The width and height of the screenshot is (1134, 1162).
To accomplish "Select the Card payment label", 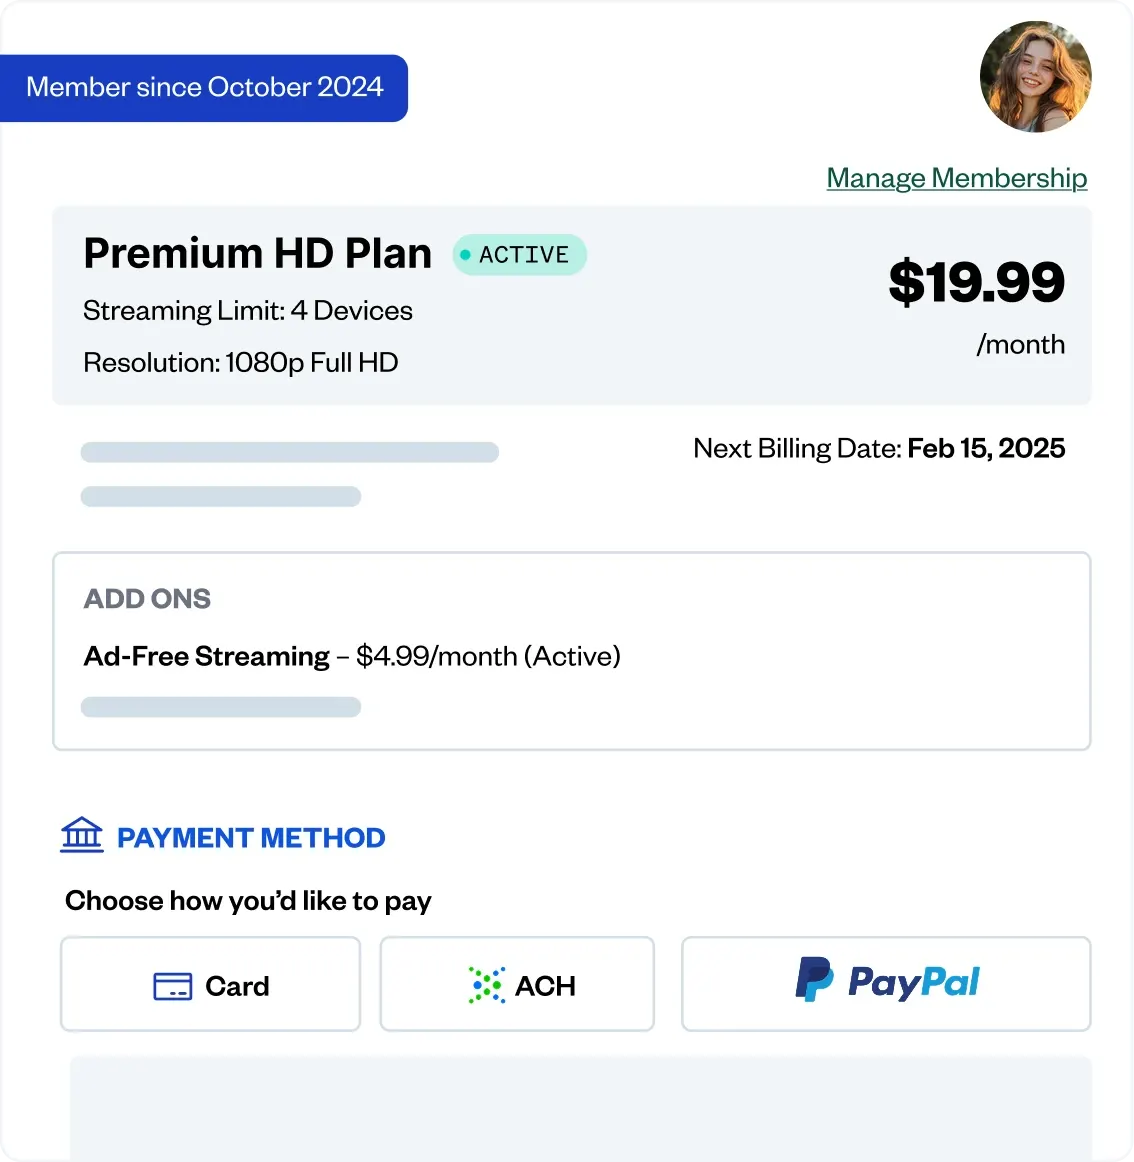I will coord(237,986).
